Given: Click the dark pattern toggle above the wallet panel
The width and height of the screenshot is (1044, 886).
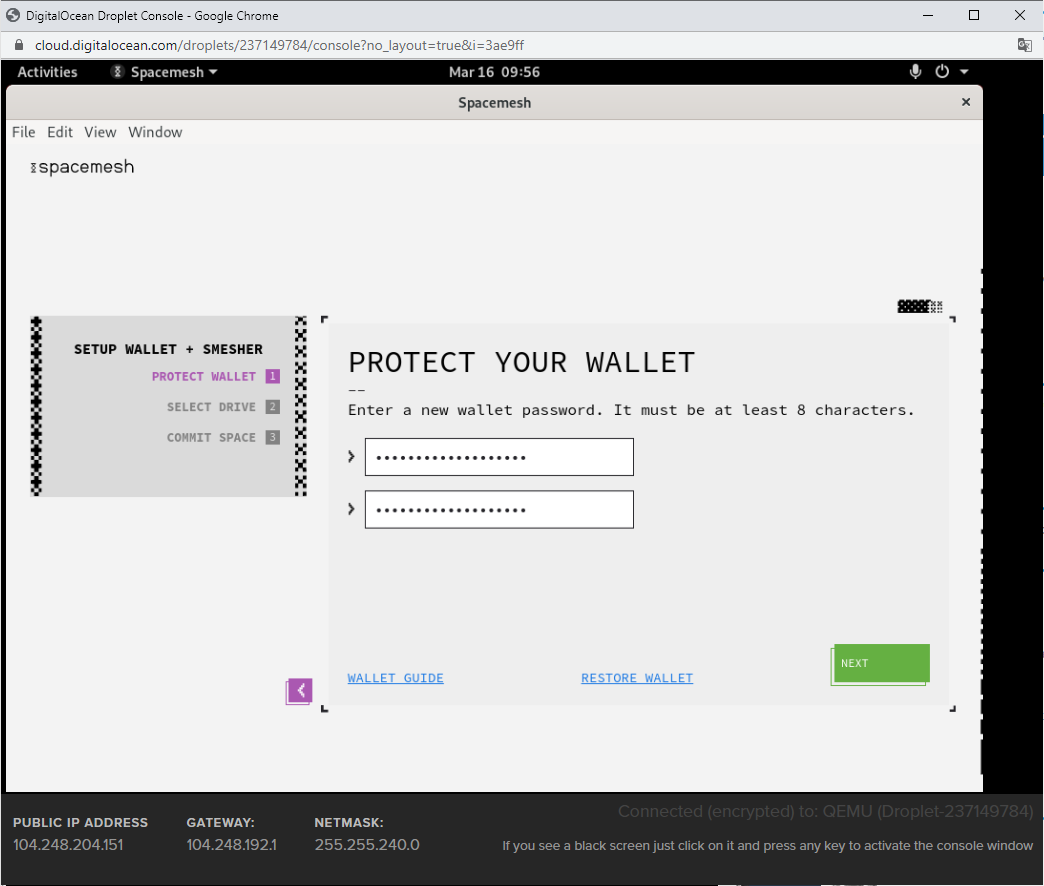Looking at the screenshot, I should pyautogui.click(x=919, y=306).
